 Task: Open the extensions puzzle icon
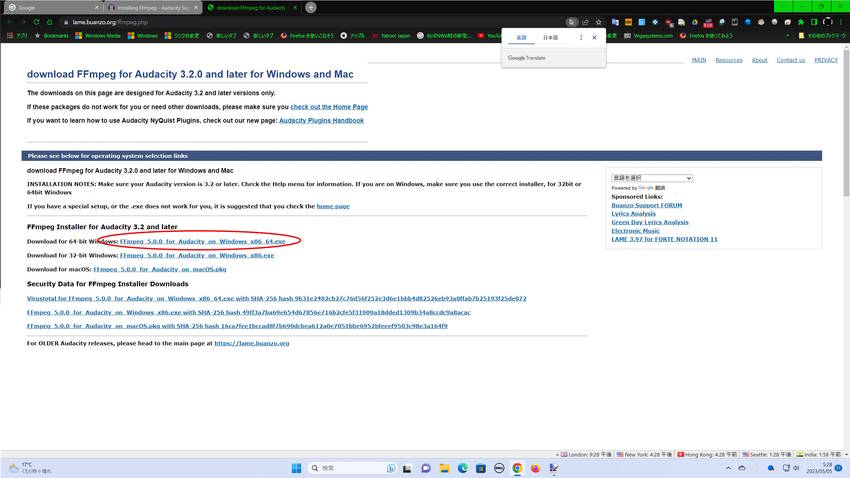[801, 22]
